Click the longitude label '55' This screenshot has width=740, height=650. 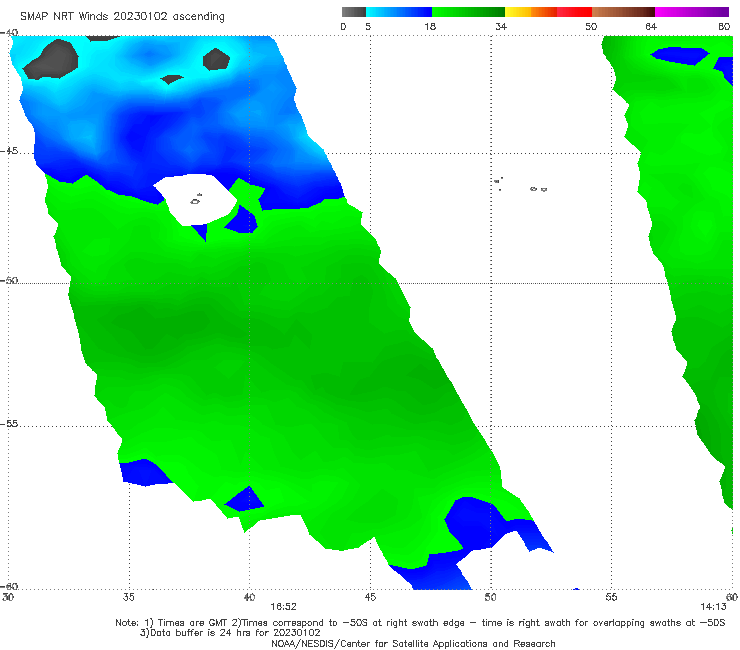(611, 597)
